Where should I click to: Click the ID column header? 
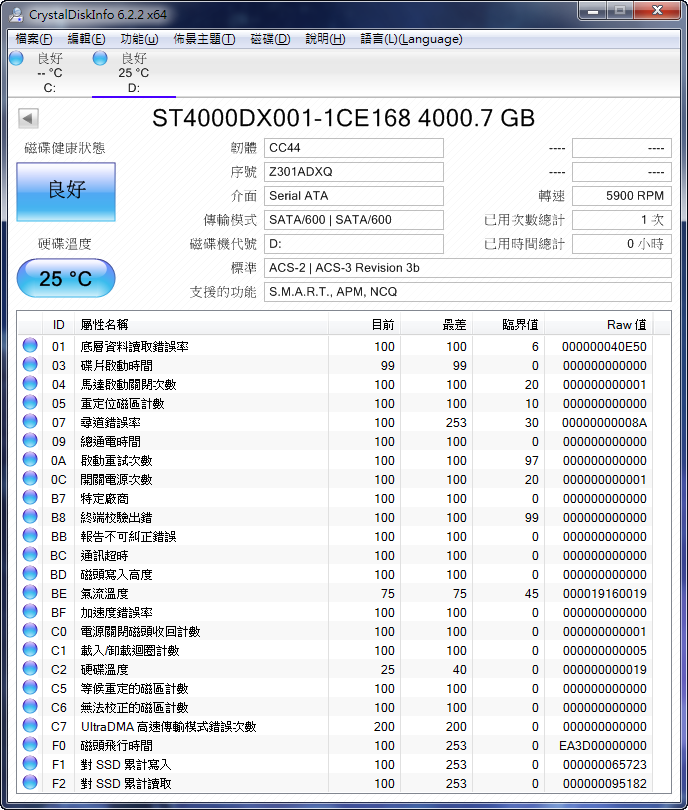tap(58, 325)
